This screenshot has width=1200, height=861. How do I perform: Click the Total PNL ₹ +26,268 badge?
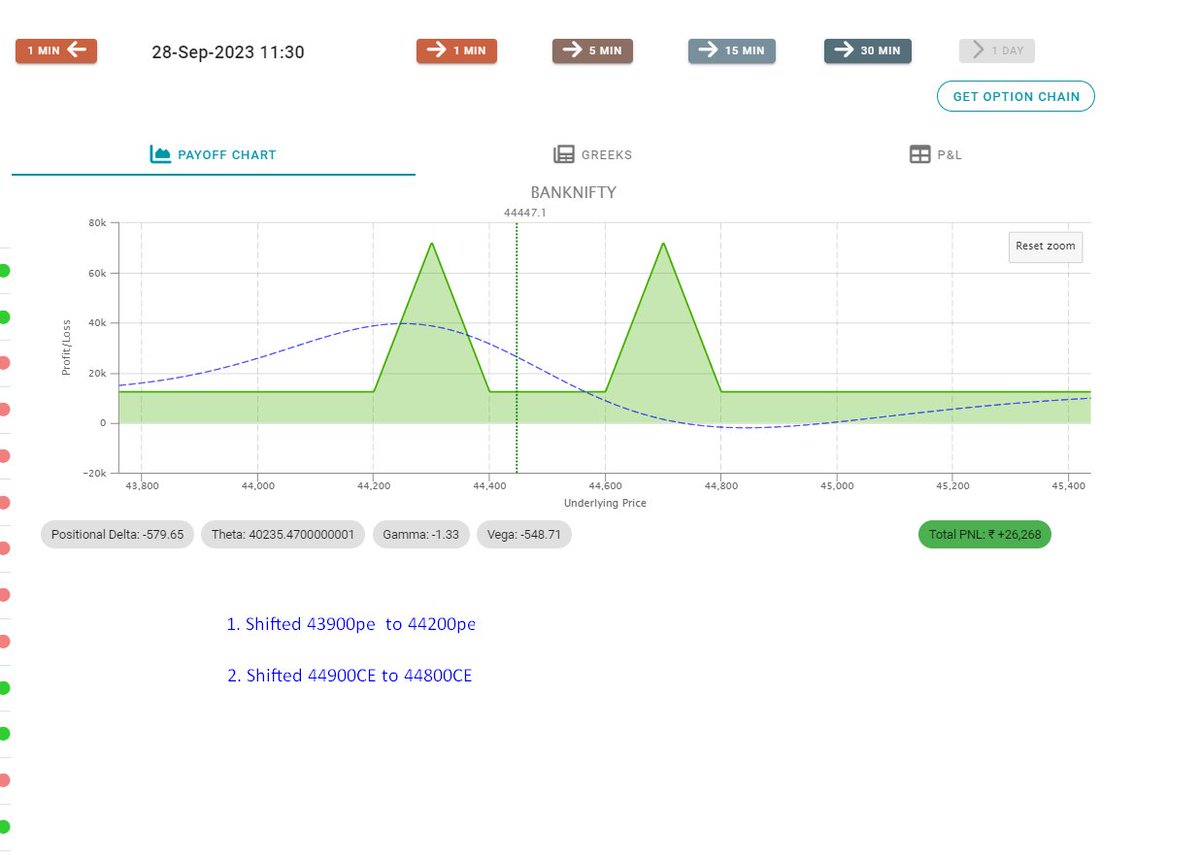tap(985, 535)
